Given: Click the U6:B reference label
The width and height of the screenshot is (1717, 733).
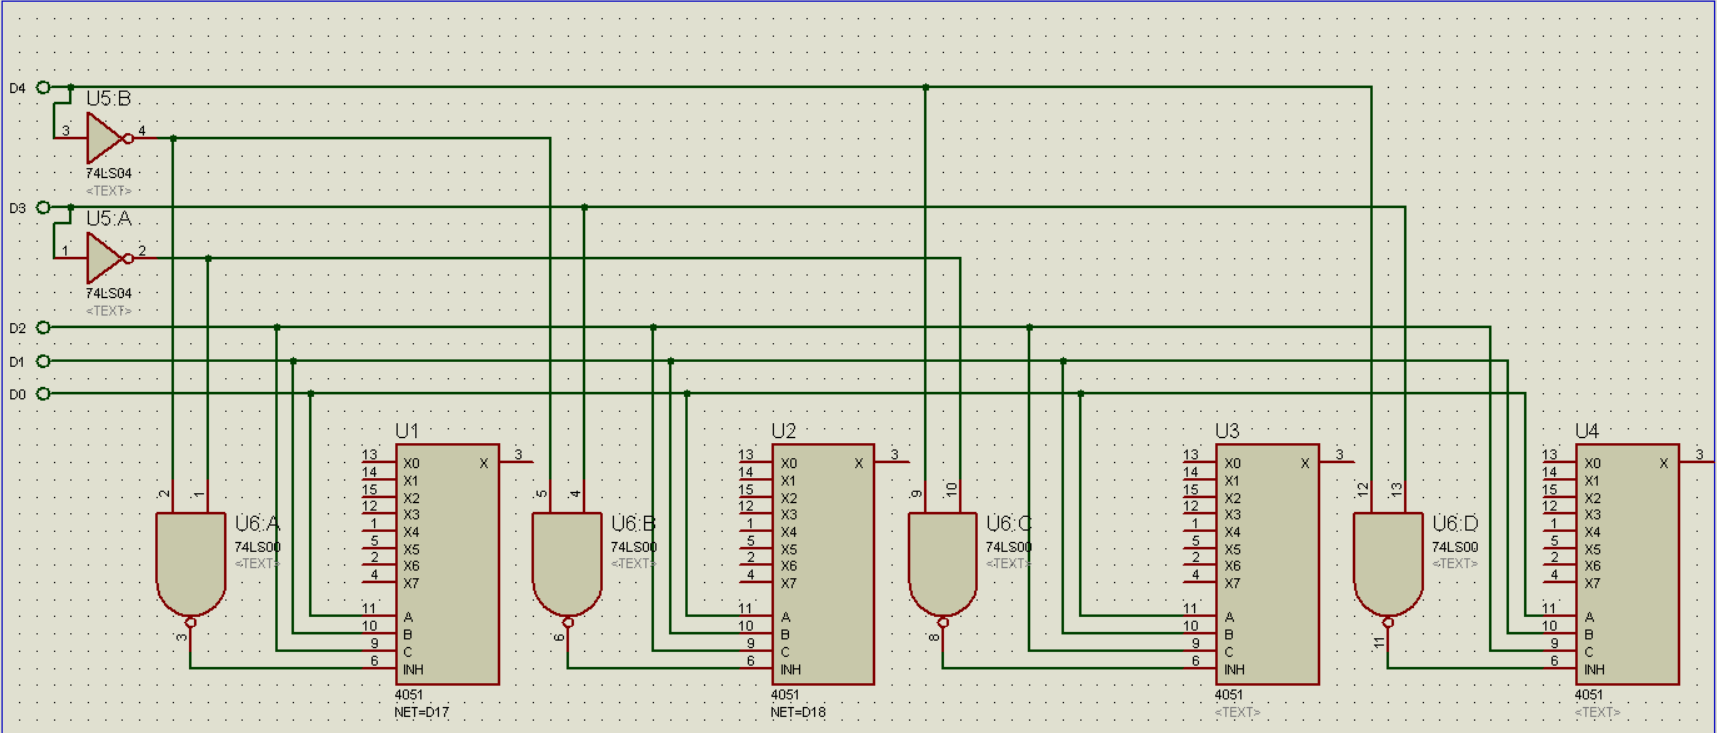Looking at the screenshot, I should 633,524.
